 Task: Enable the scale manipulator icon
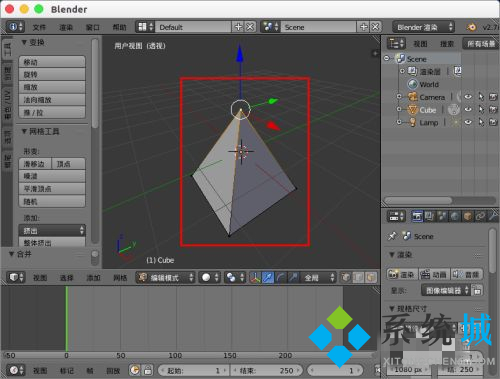[x=293, y=278]
